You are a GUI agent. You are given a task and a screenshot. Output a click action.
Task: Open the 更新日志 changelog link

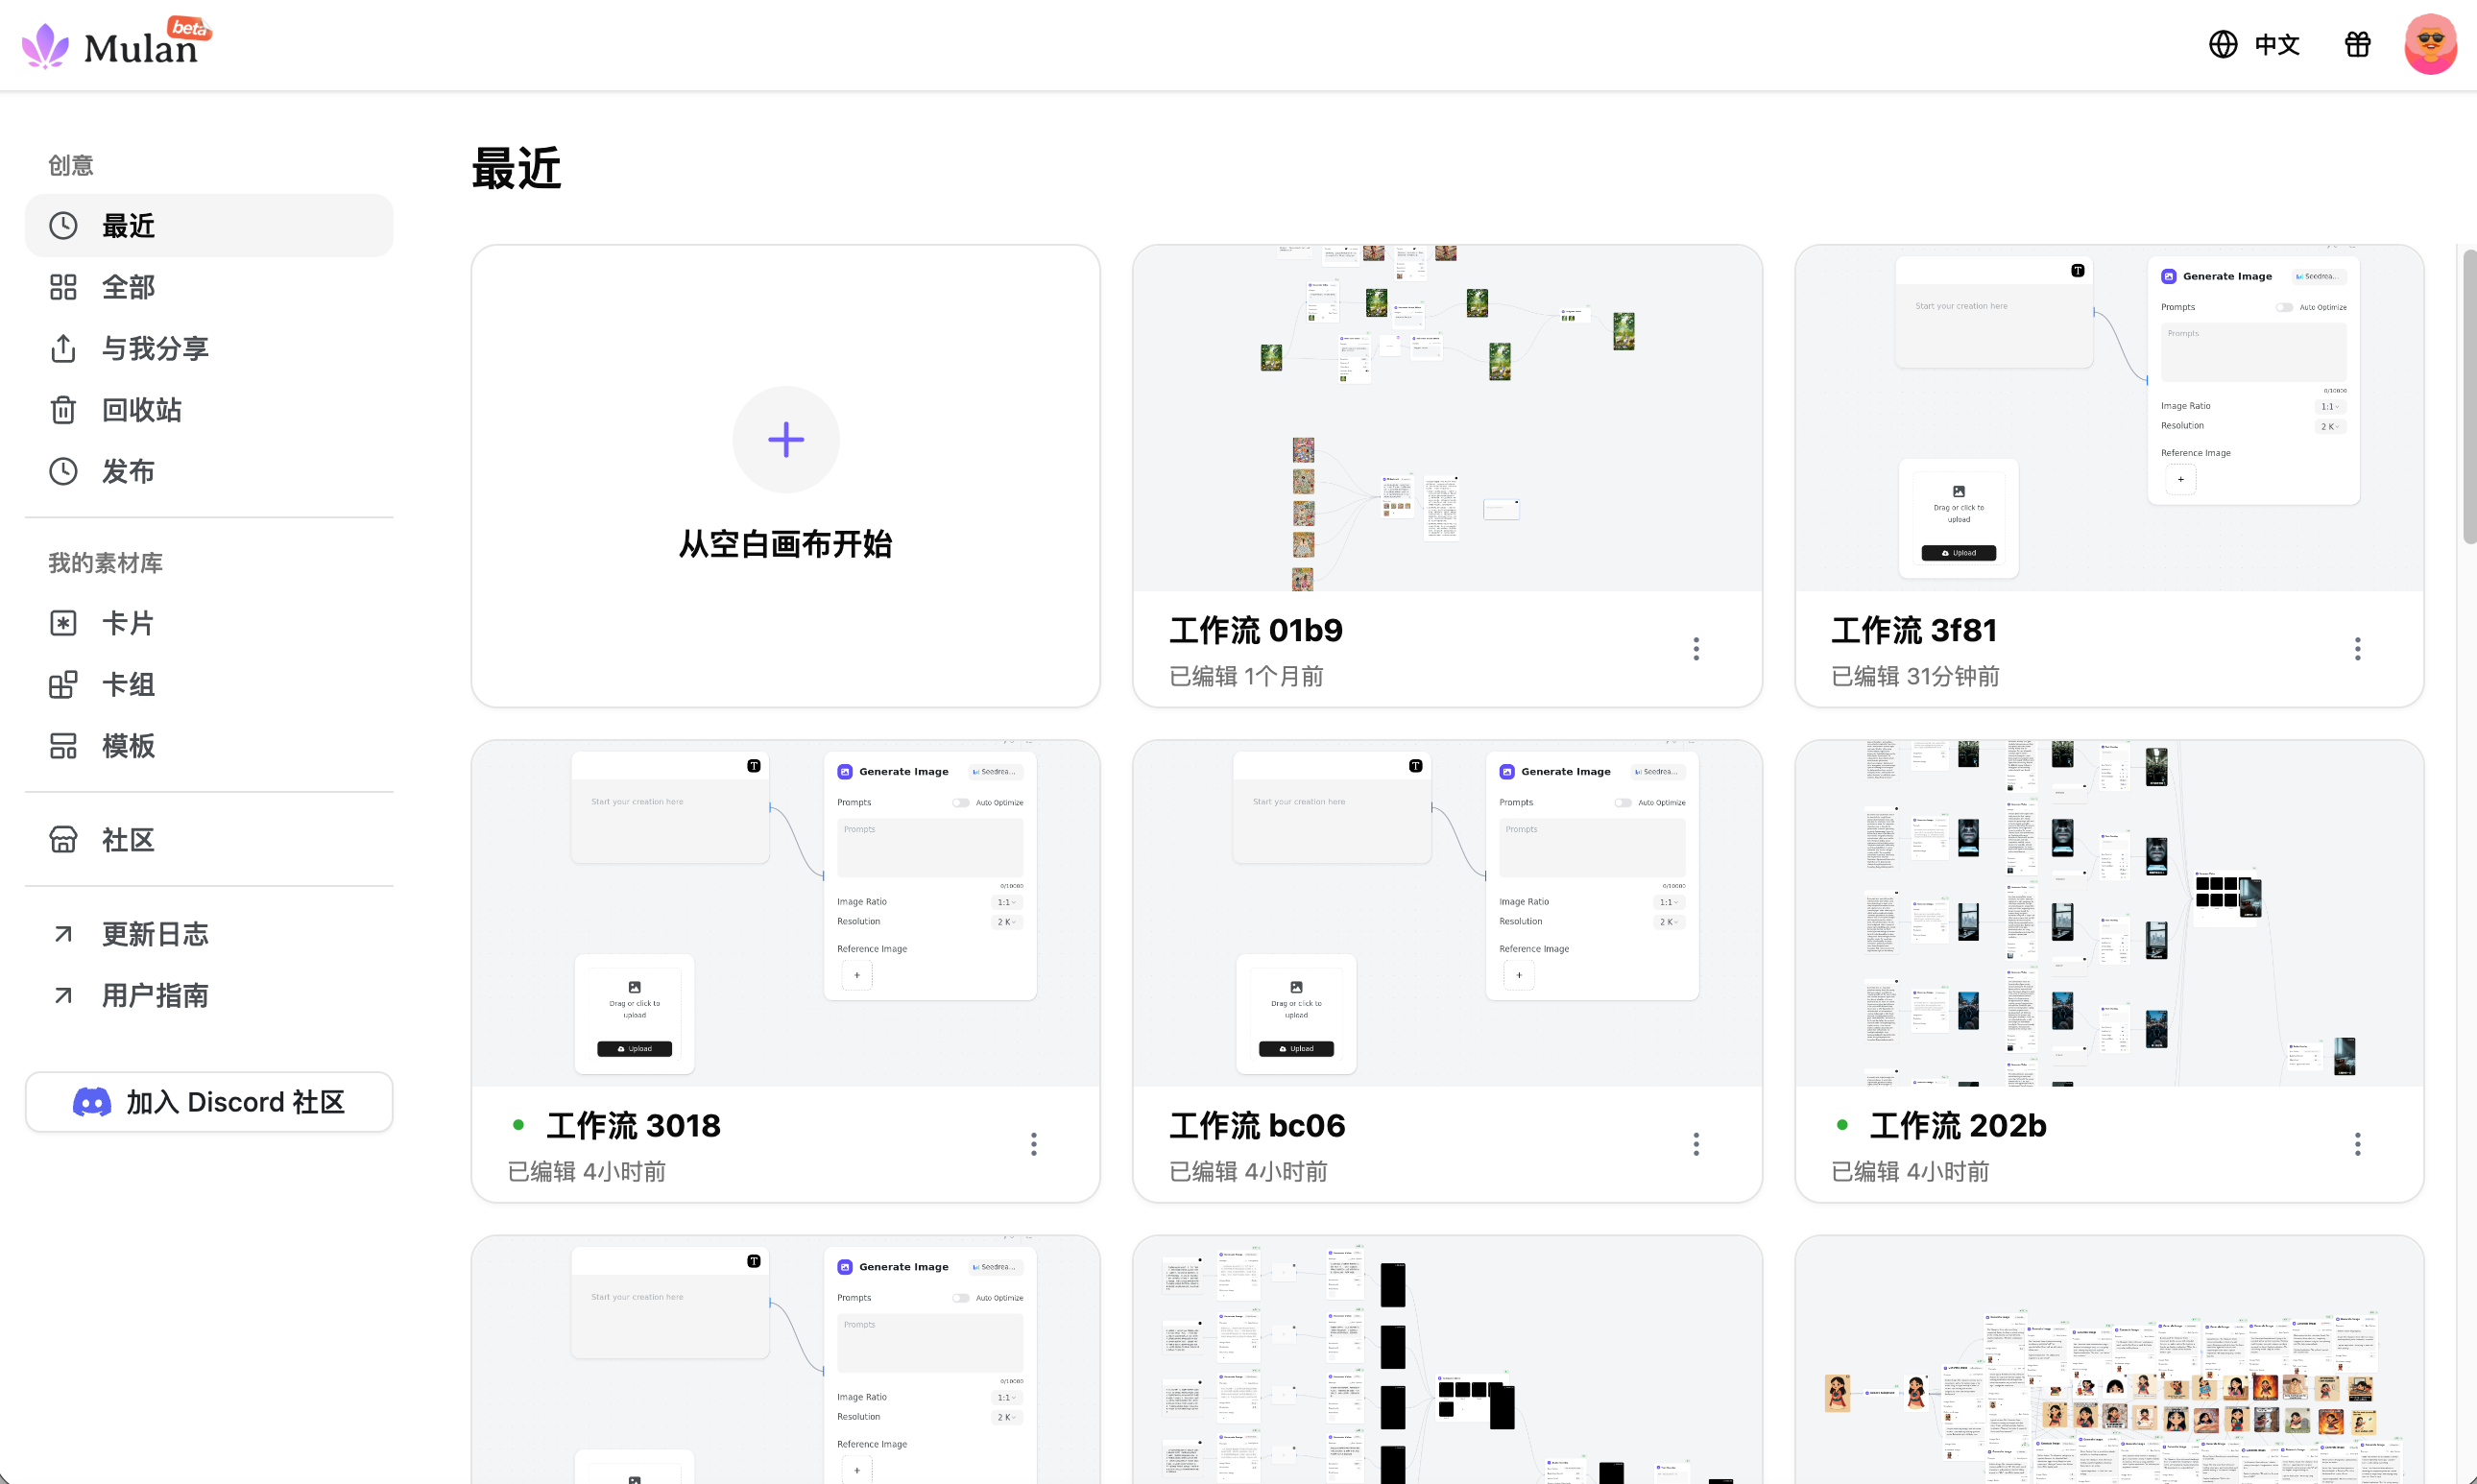coord(209,934)
